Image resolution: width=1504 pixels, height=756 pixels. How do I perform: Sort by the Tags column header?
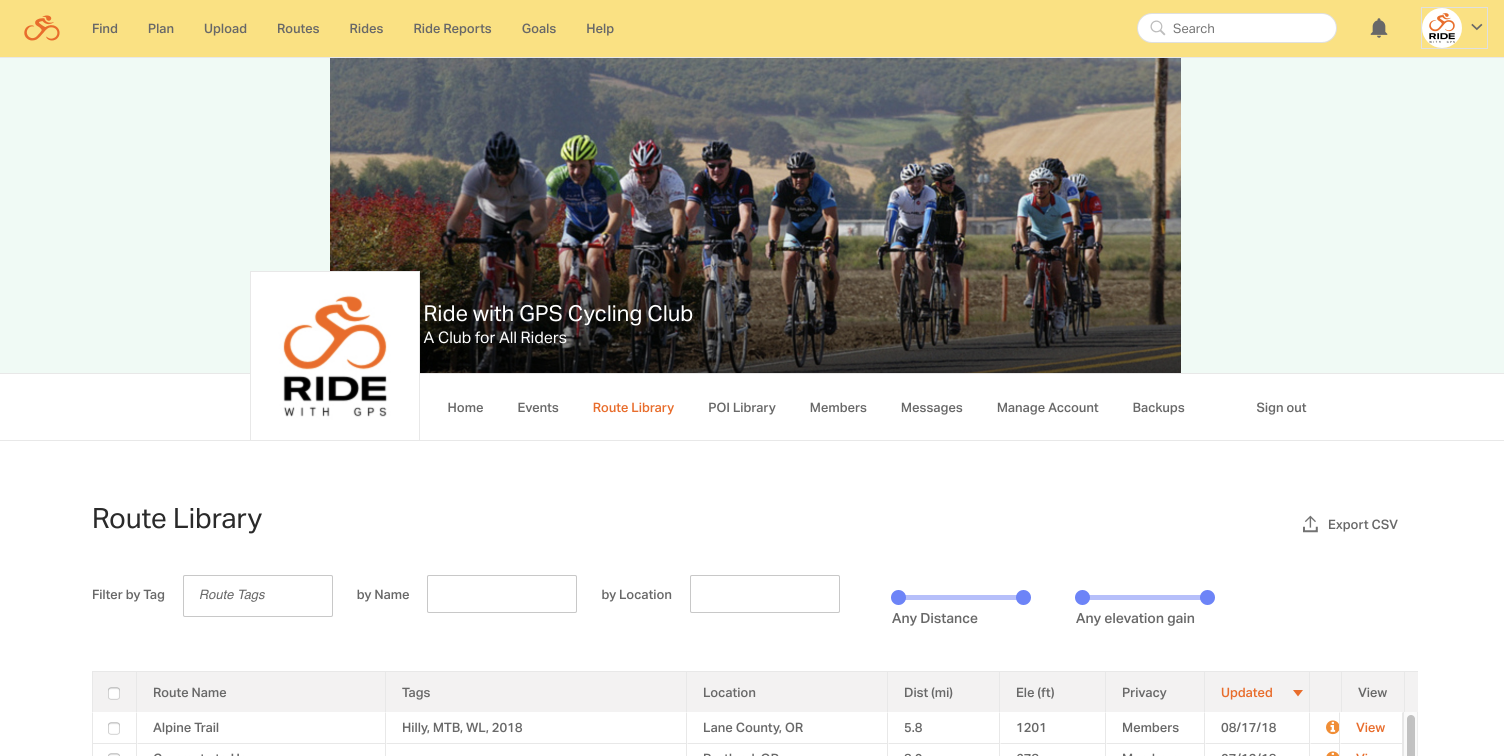point(416,692)
